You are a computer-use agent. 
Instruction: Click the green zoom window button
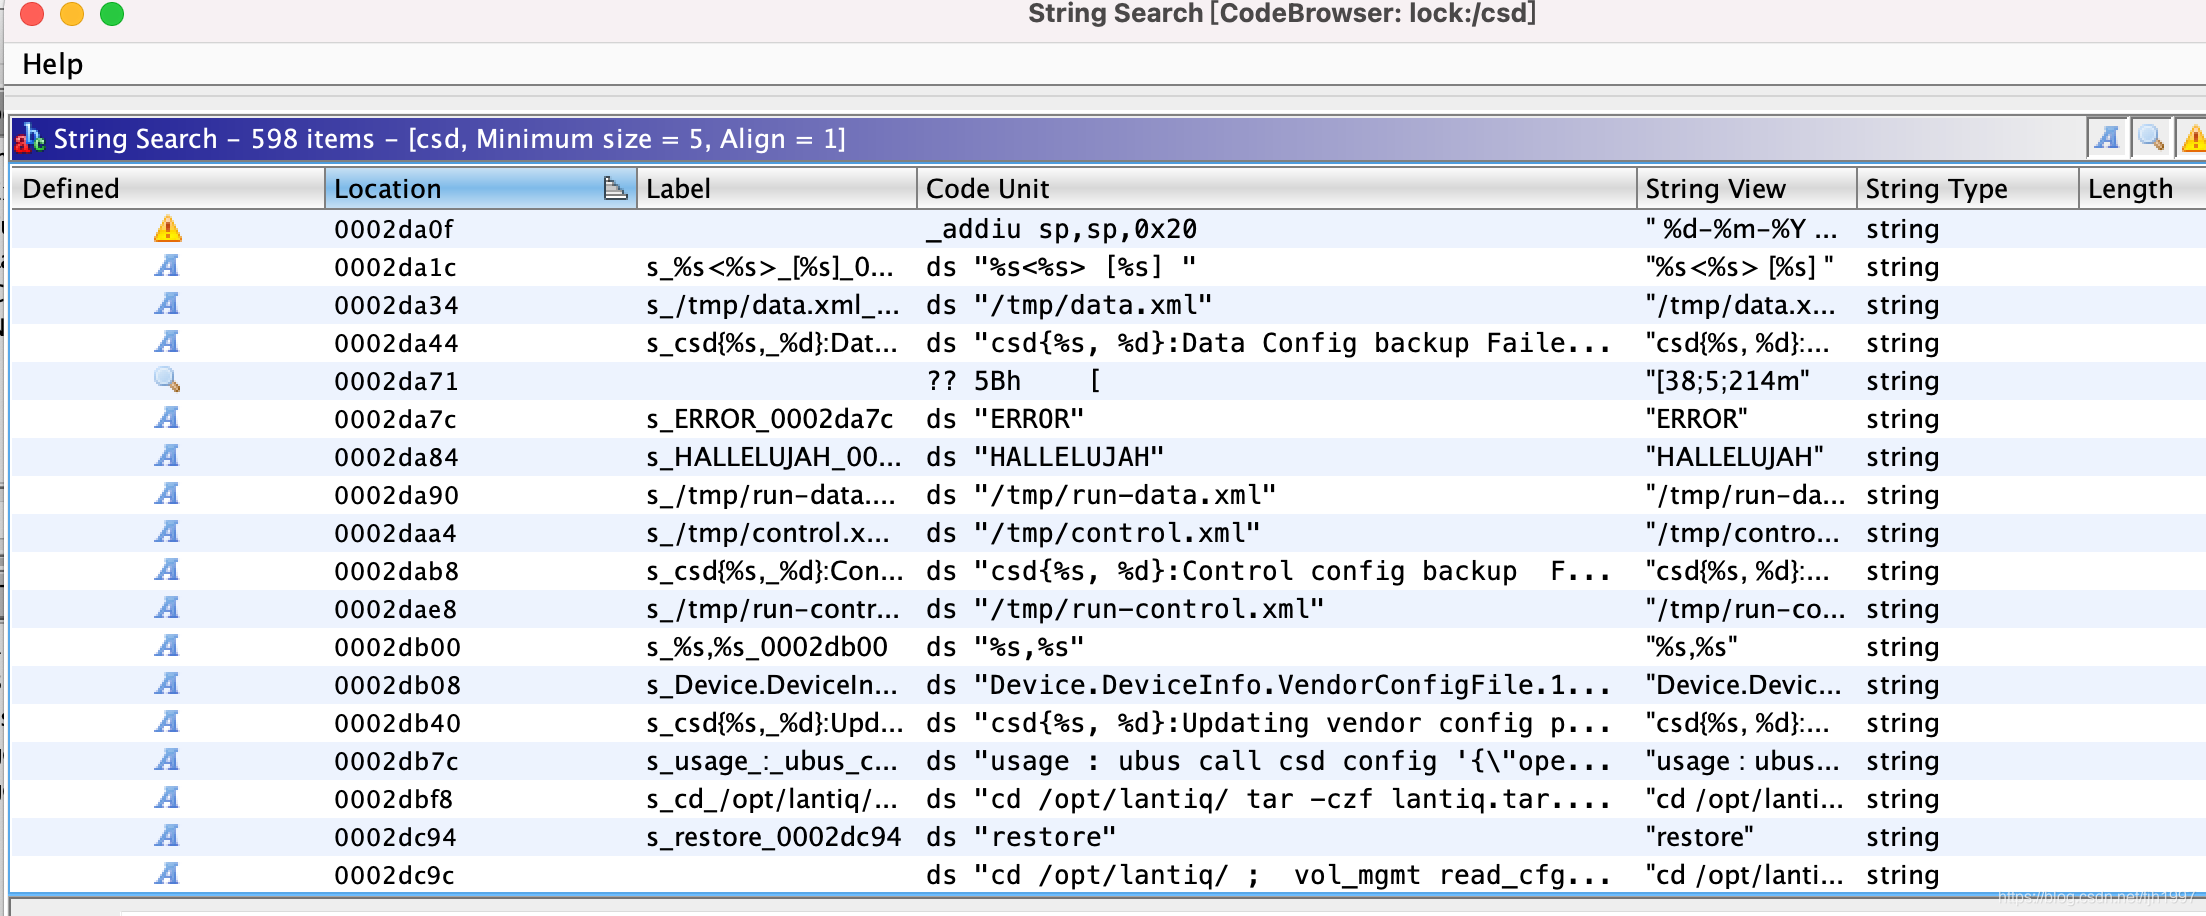point(112,14)
